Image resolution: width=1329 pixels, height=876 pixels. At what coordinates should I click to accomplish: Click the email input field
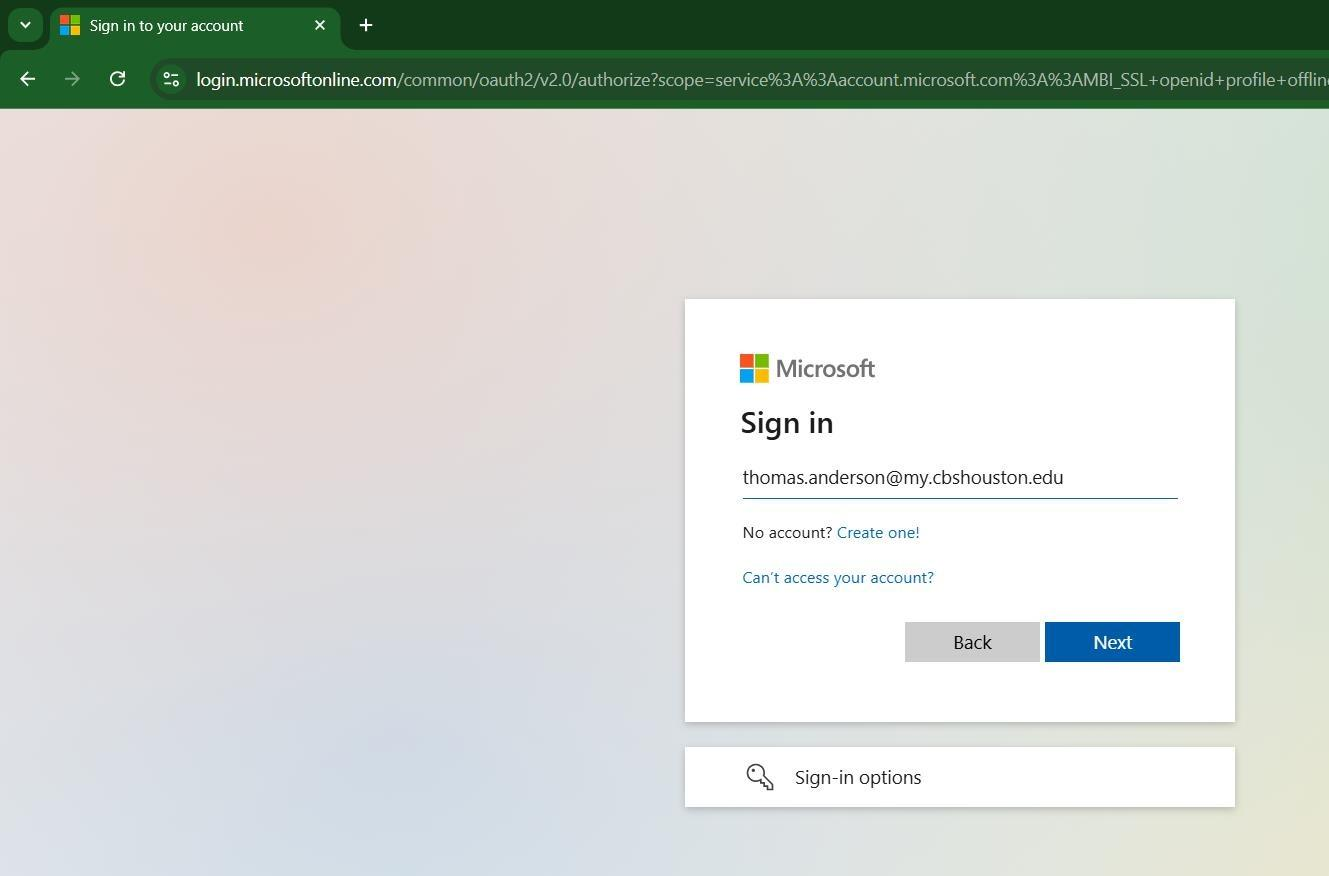tap(960, 477)
